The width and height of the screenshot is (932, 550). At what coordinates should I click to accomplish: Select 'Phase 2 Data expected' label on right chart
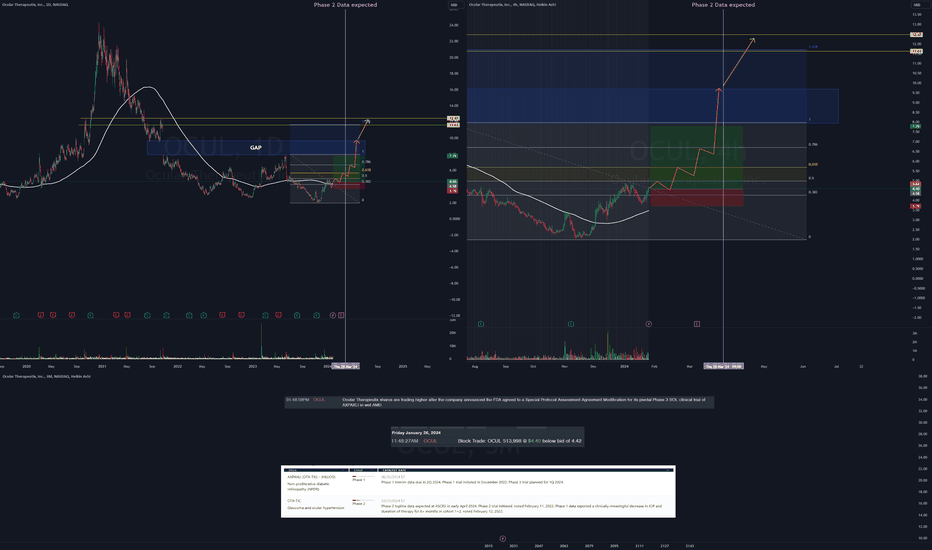(723, 5)
